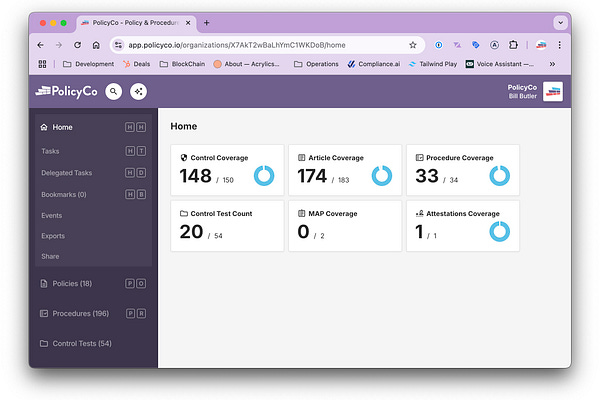Image resolution: width=600 pixels, height=400 pixels.
Task: Click the PolicyCo organization avatar logo
Action: (x=553, y=91)
